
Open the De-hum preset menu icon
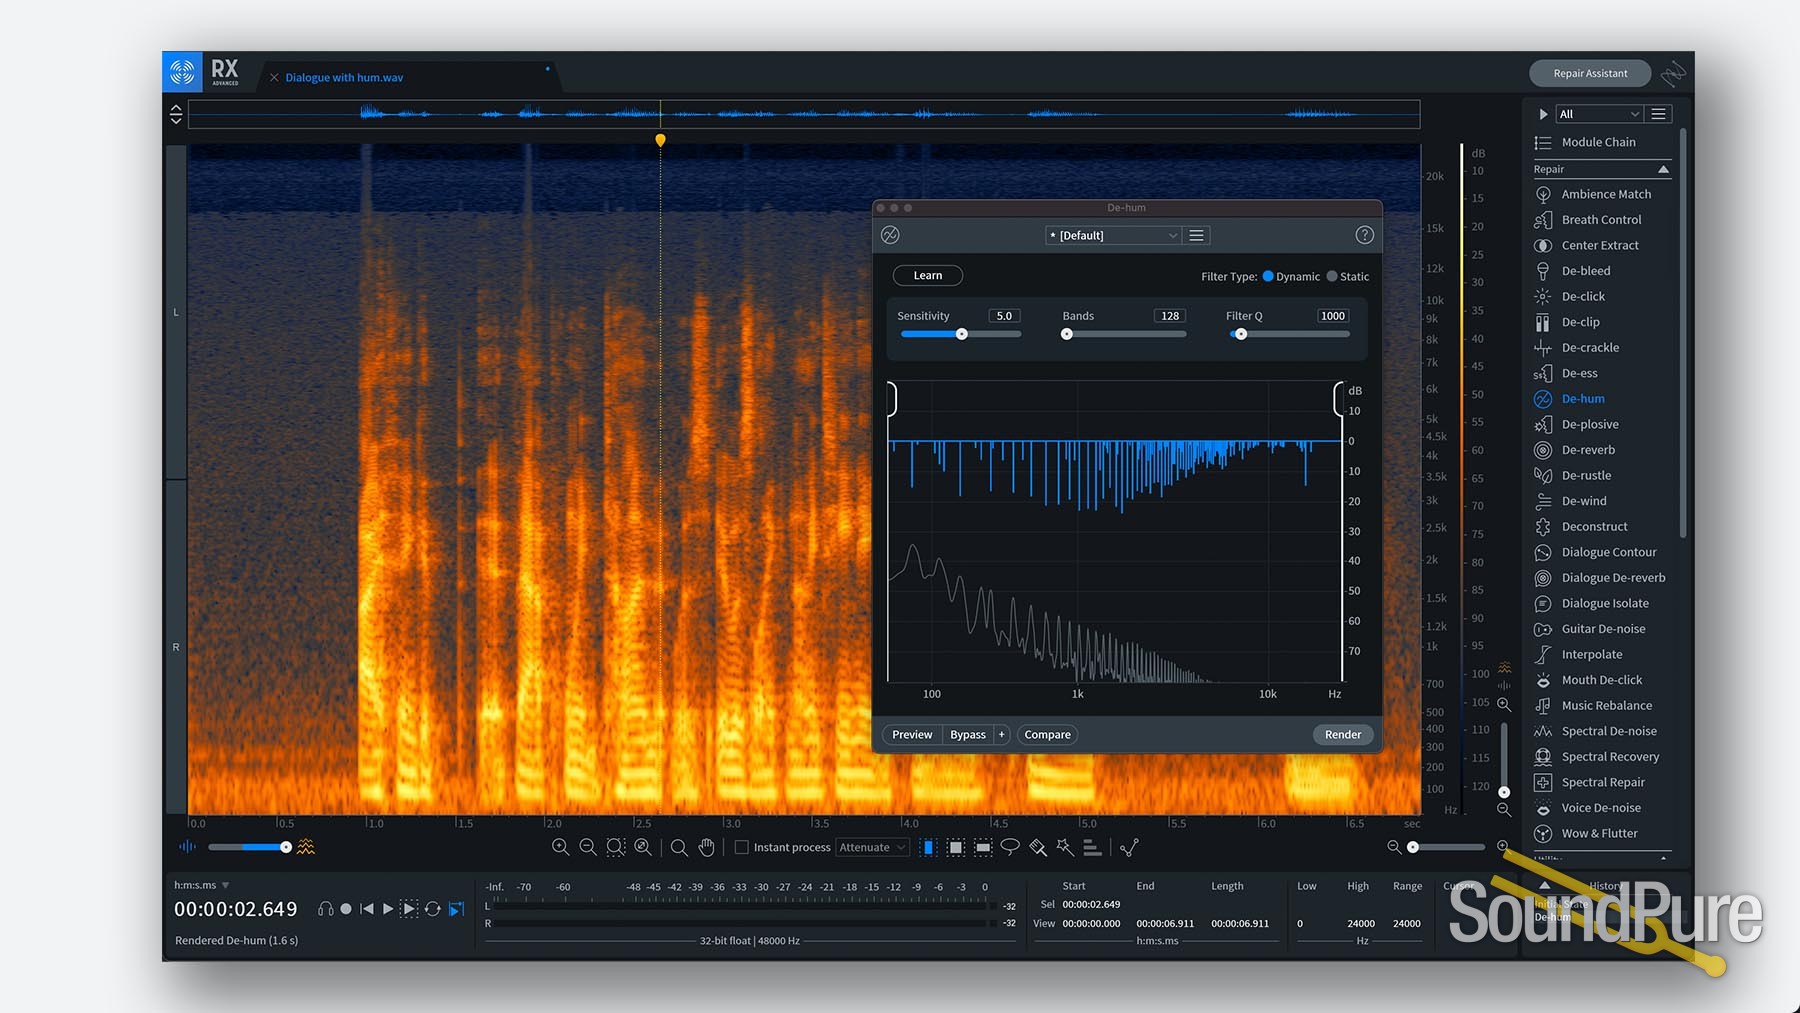(x=1196, y=235)
